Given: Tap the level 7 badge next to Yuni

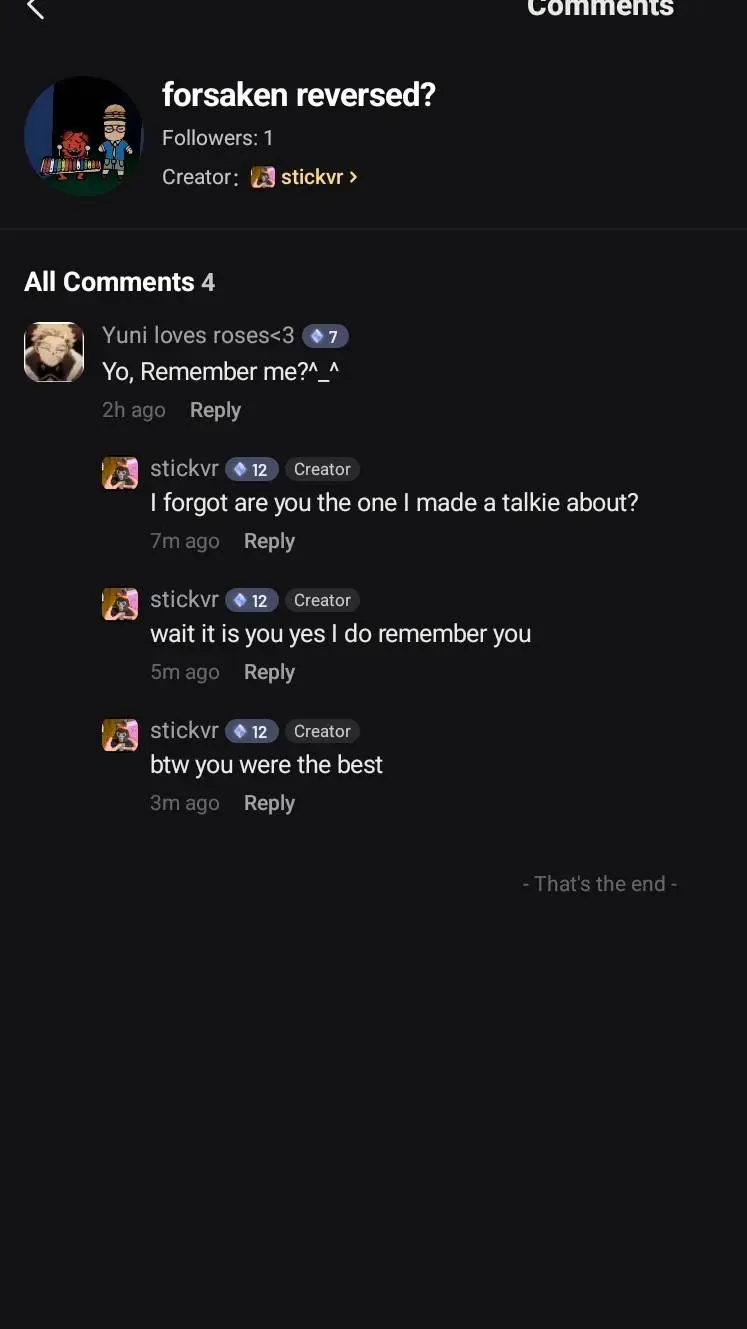Looking at the screenshot, I should coord(325,337).
